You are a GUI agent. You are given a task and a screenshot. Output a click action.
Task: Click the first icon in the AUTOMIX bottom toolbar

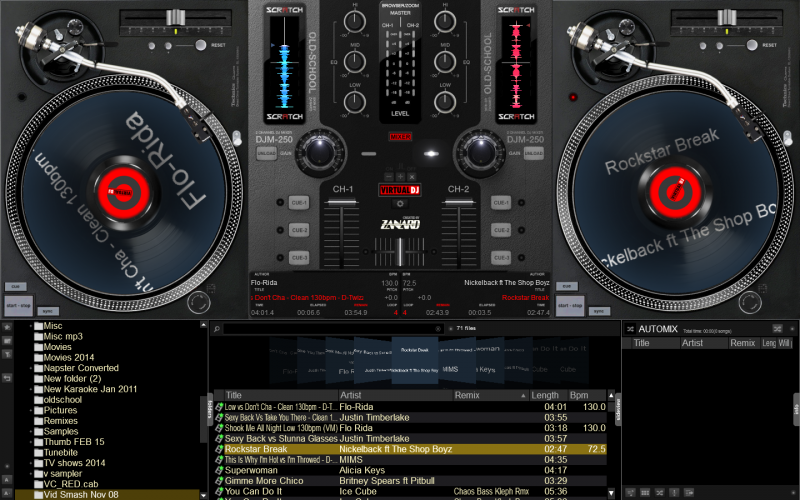[631, 492]
